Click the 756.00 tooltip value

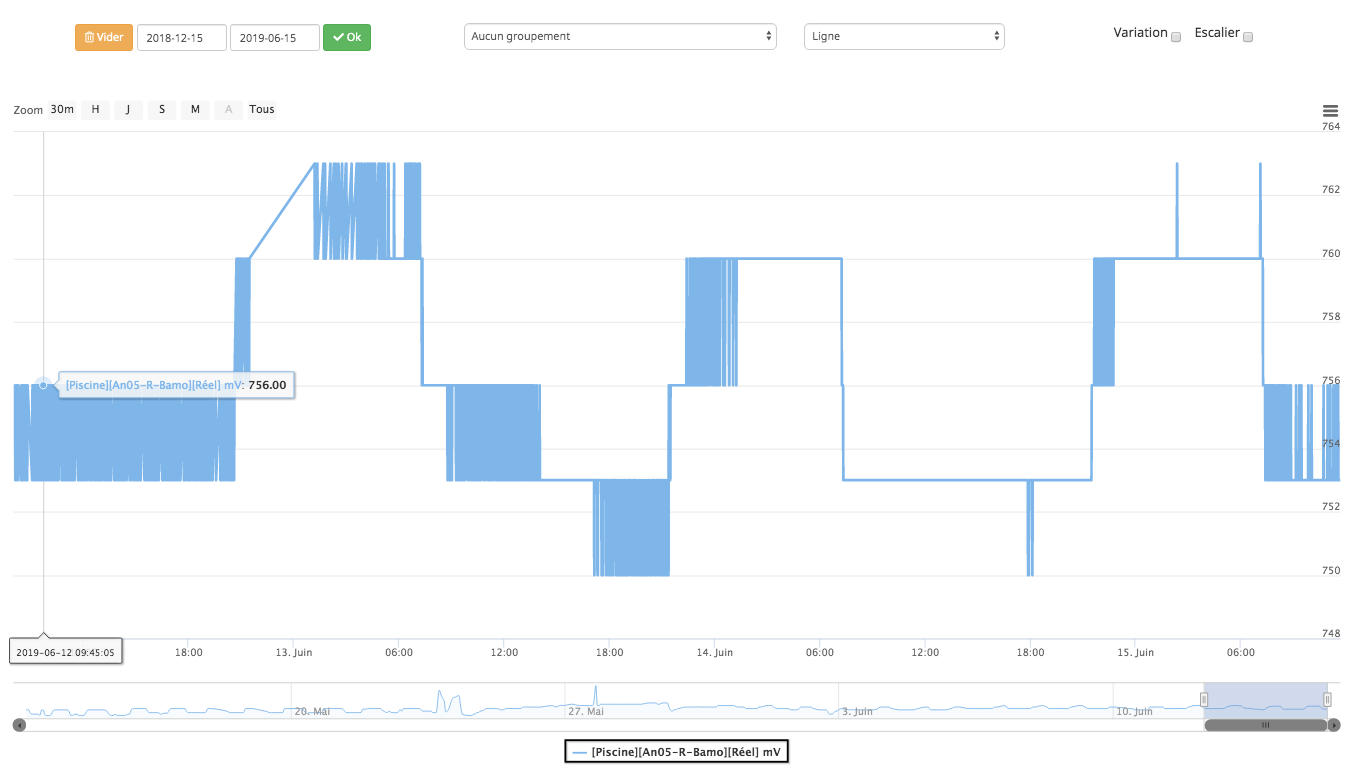[x=267, y=385]
